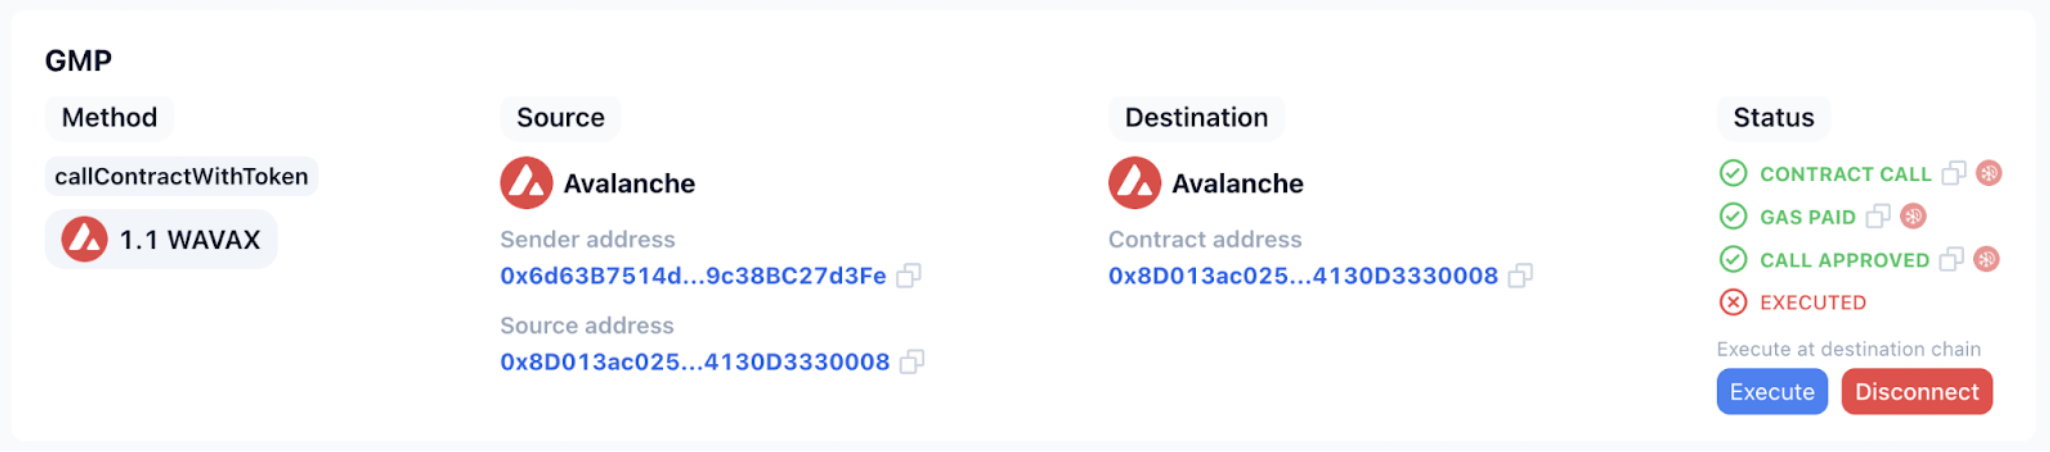Open sender address 0x6d63B7514d link

coord(692,276)
